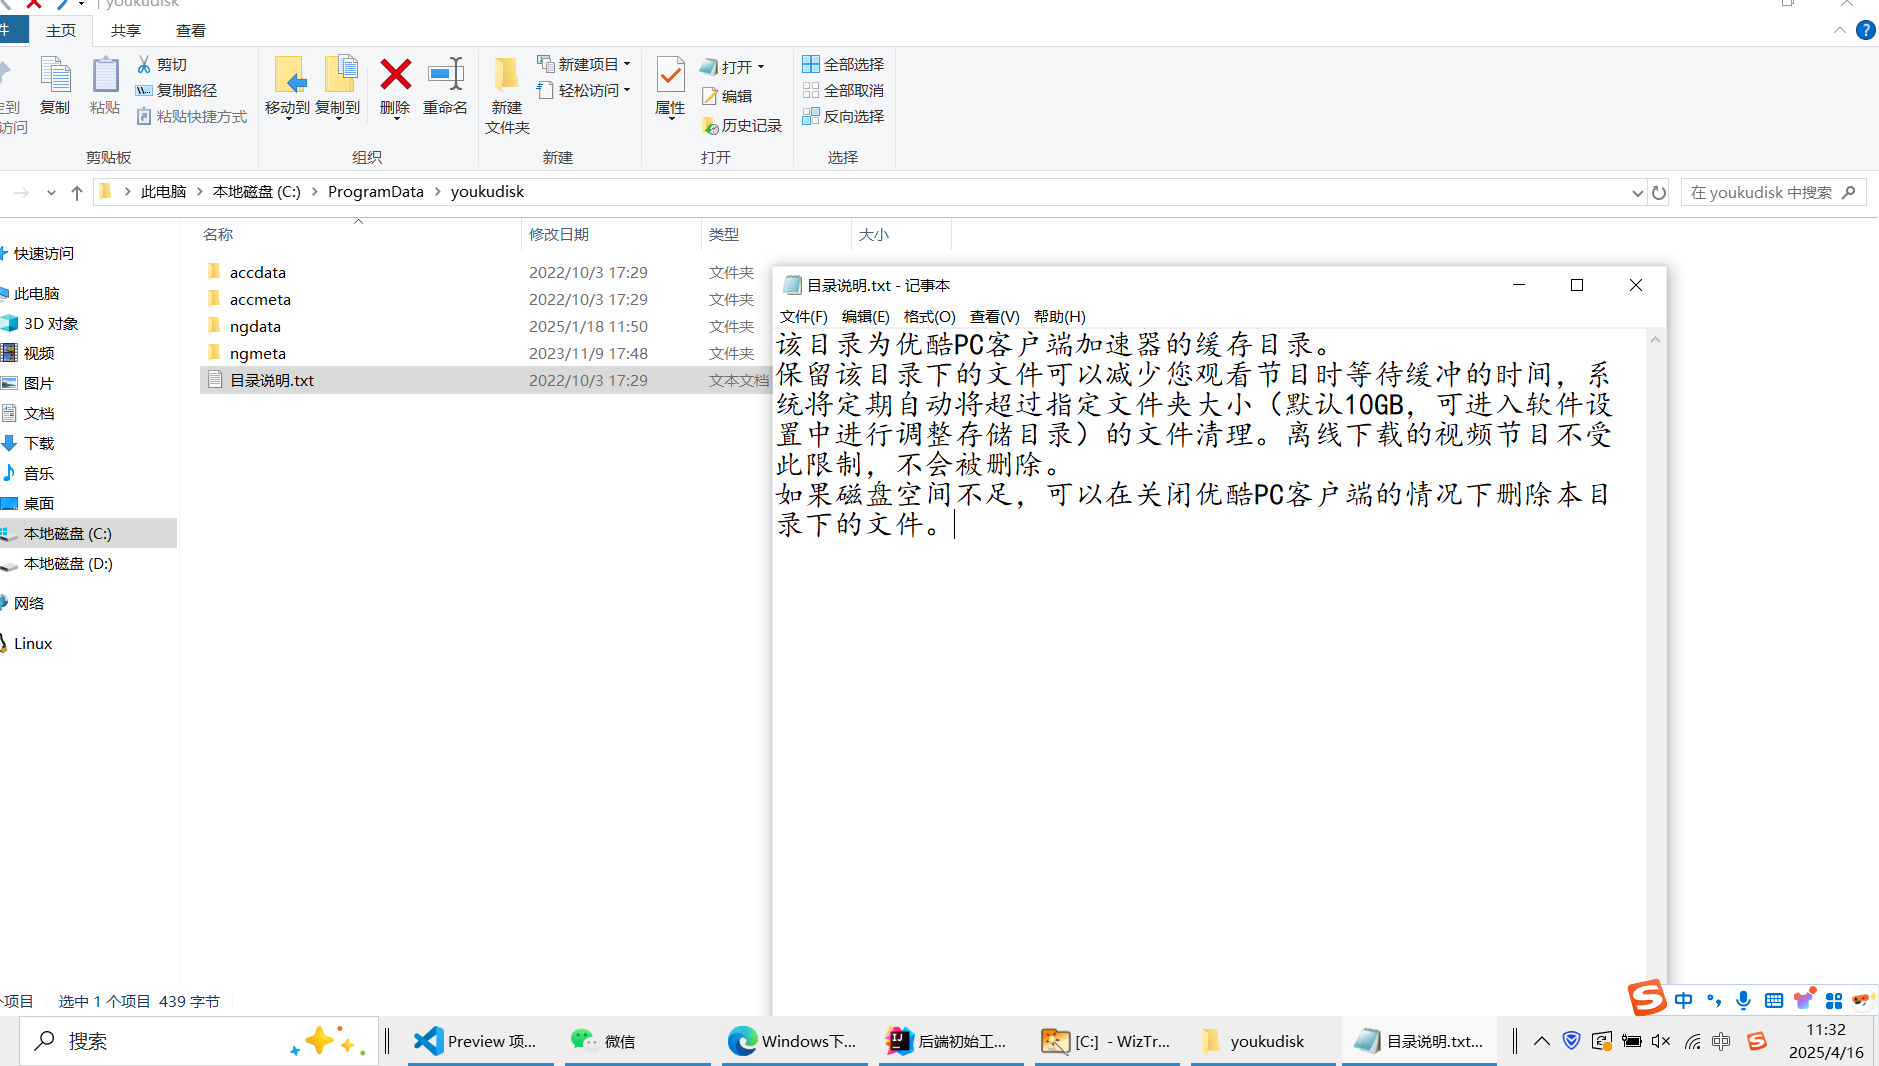Click the Rename icon
The width and height of the screenshot is (1879, 1066).
click(445, 75)
